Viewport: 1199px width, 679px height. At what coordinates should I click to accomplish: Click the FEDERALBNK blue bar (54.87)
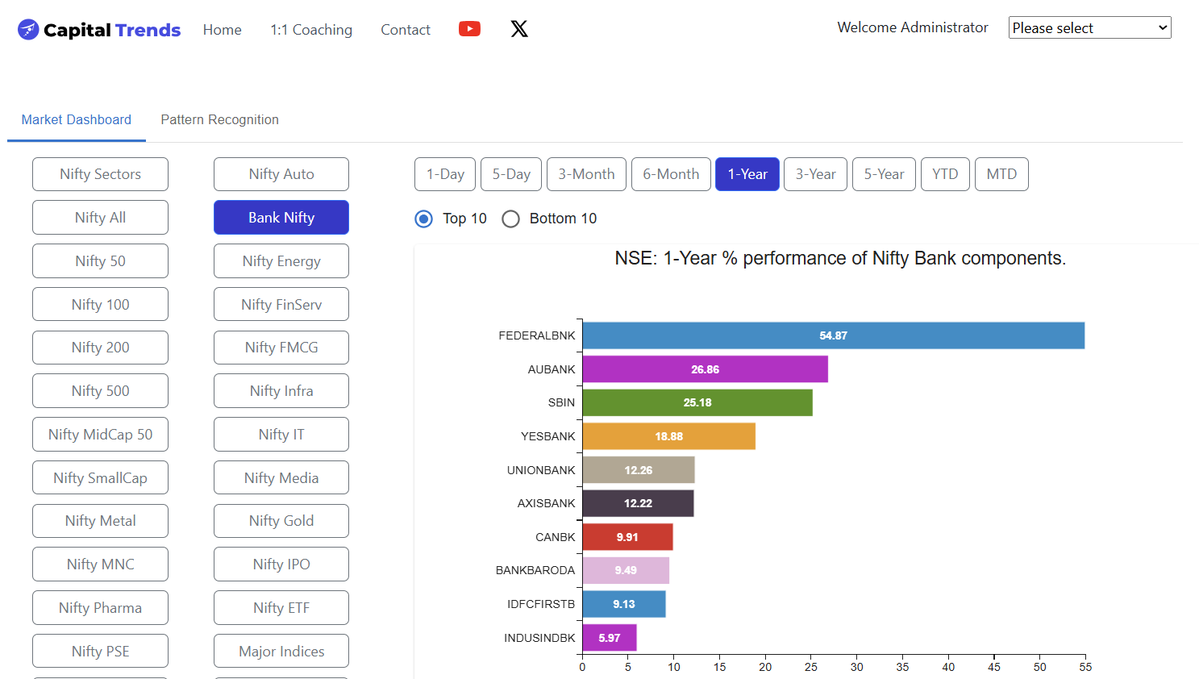833,336
